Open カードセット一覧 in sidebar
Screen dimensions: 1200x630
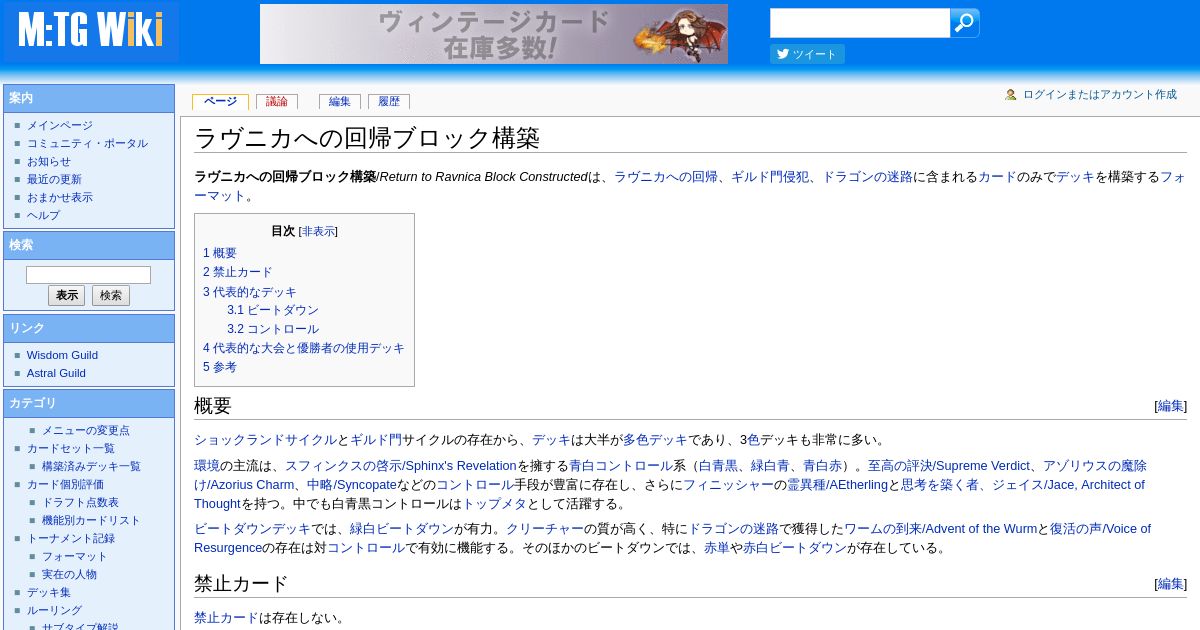click(71, 449)
